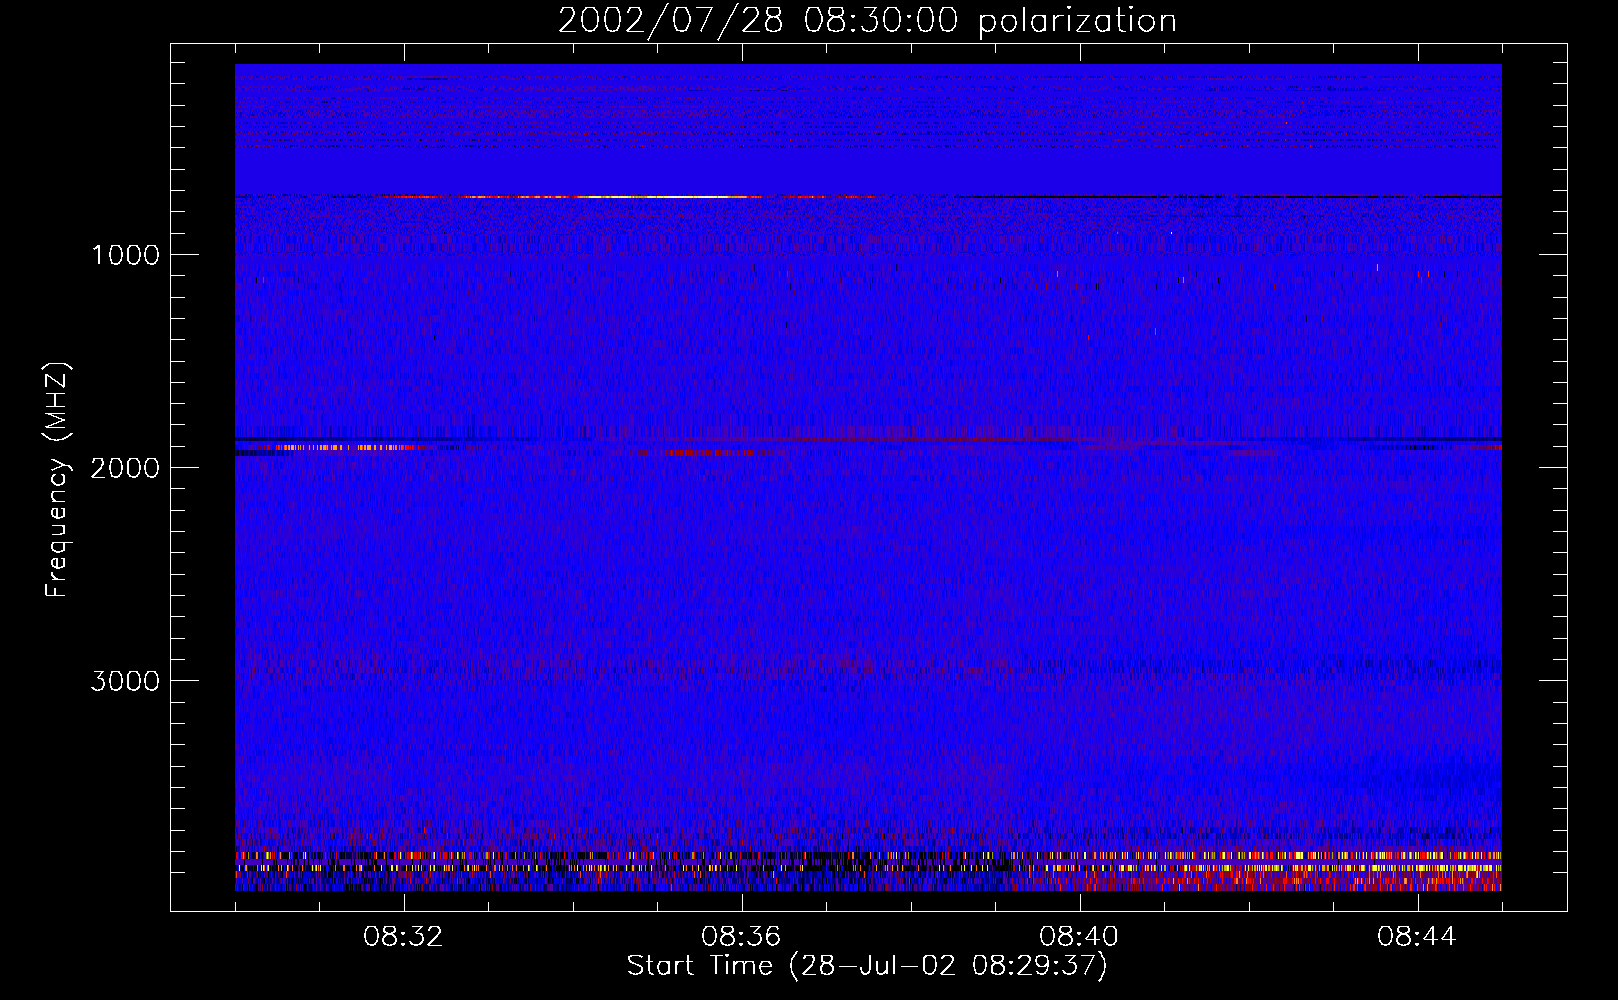Click the 1000 frequency tick label
The height and width of the screenshot is (1000, 1618).
(x=125, y=255)
